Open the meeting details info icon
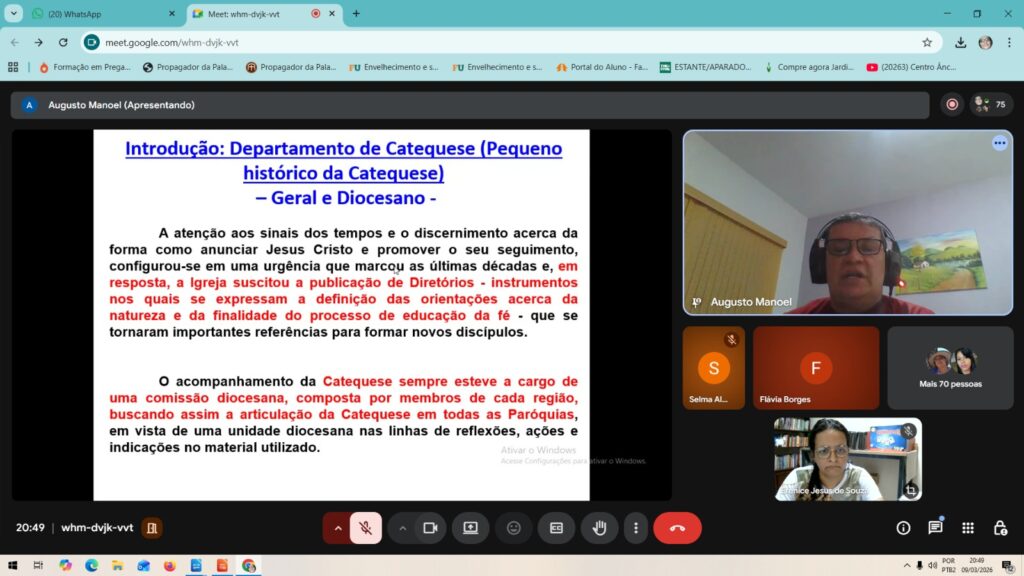Screen dimensions: 1024x576 pos(903,528)
